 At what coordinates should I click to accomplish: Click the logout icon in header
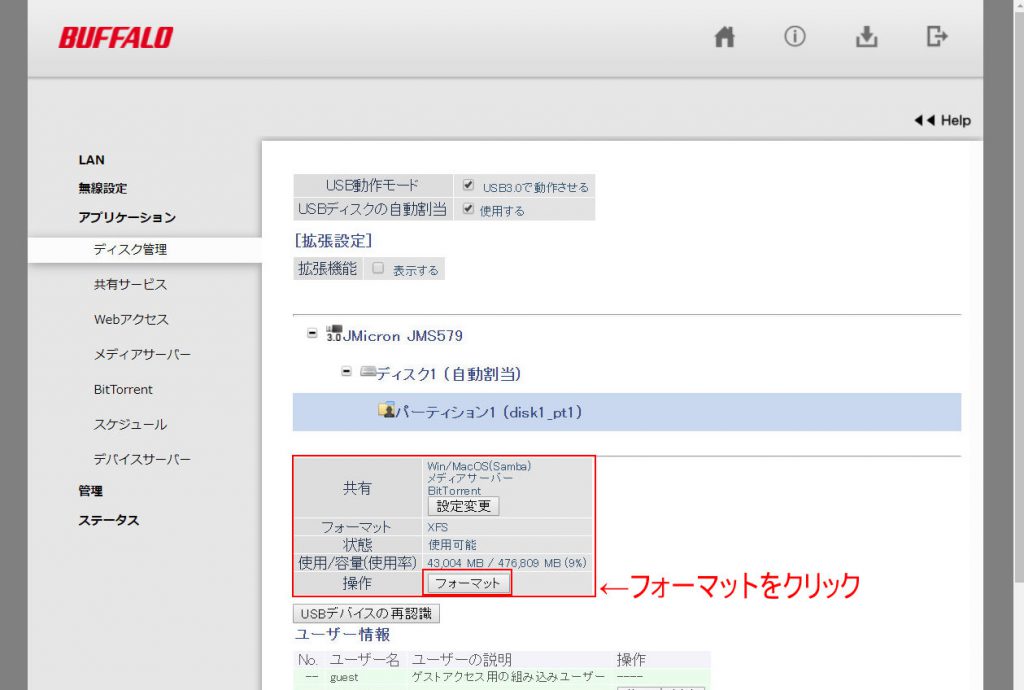click(937, 37)
